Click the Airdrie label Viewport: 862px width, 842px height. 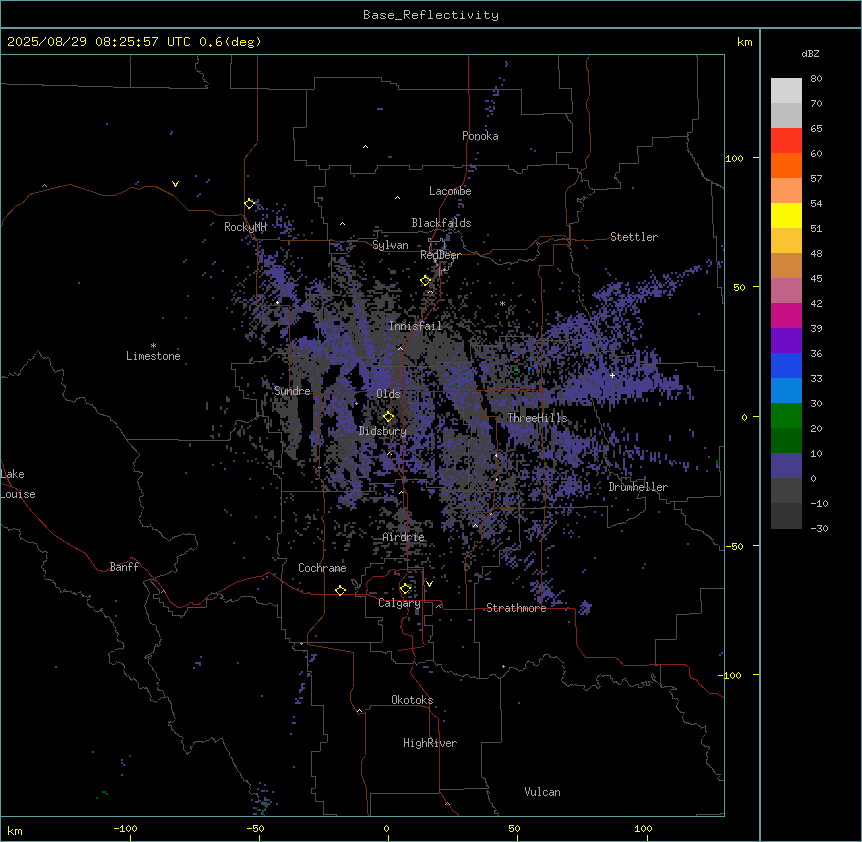[x=404, y=537]
